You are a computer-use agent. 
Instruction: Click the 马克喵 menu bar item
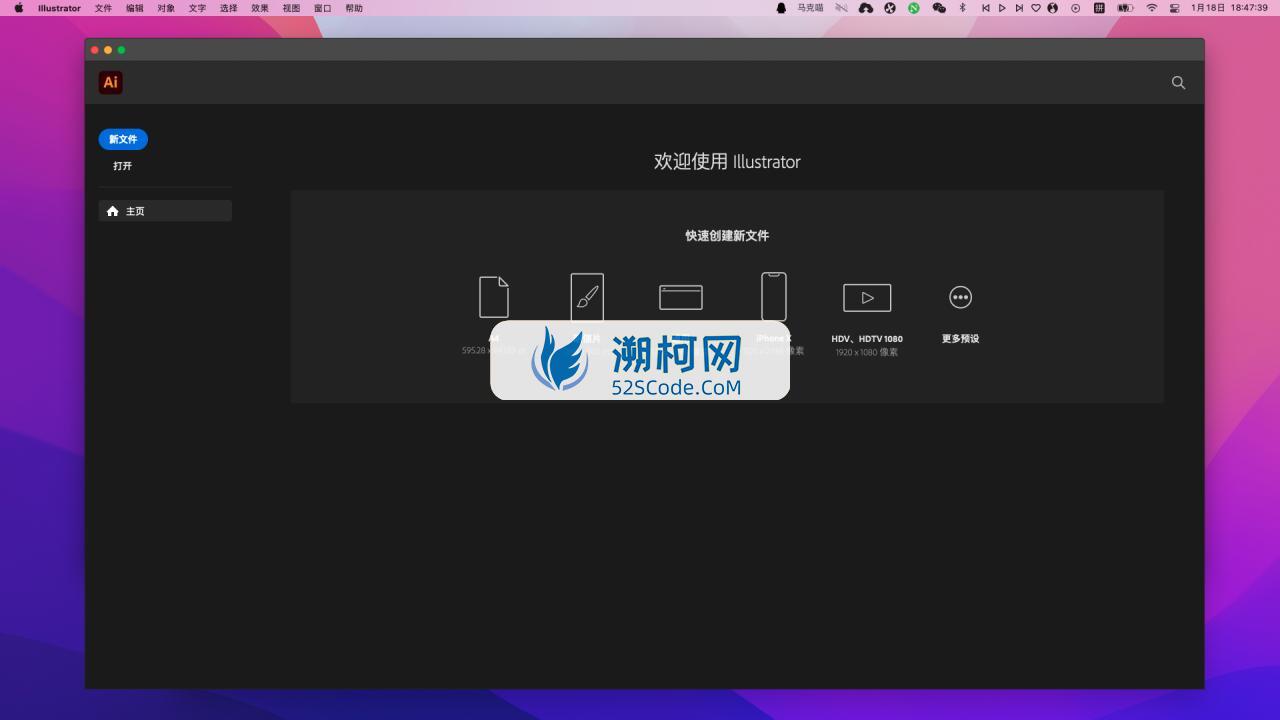point(810,8)
